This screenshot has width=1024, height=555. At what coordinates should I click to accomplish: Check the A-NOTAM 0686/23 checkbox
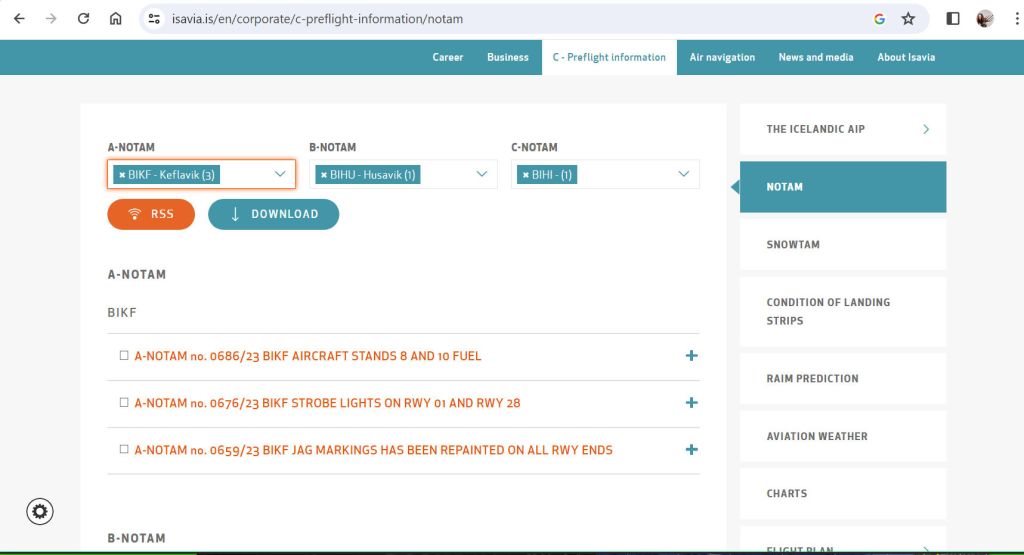click(x=124, y=356)
